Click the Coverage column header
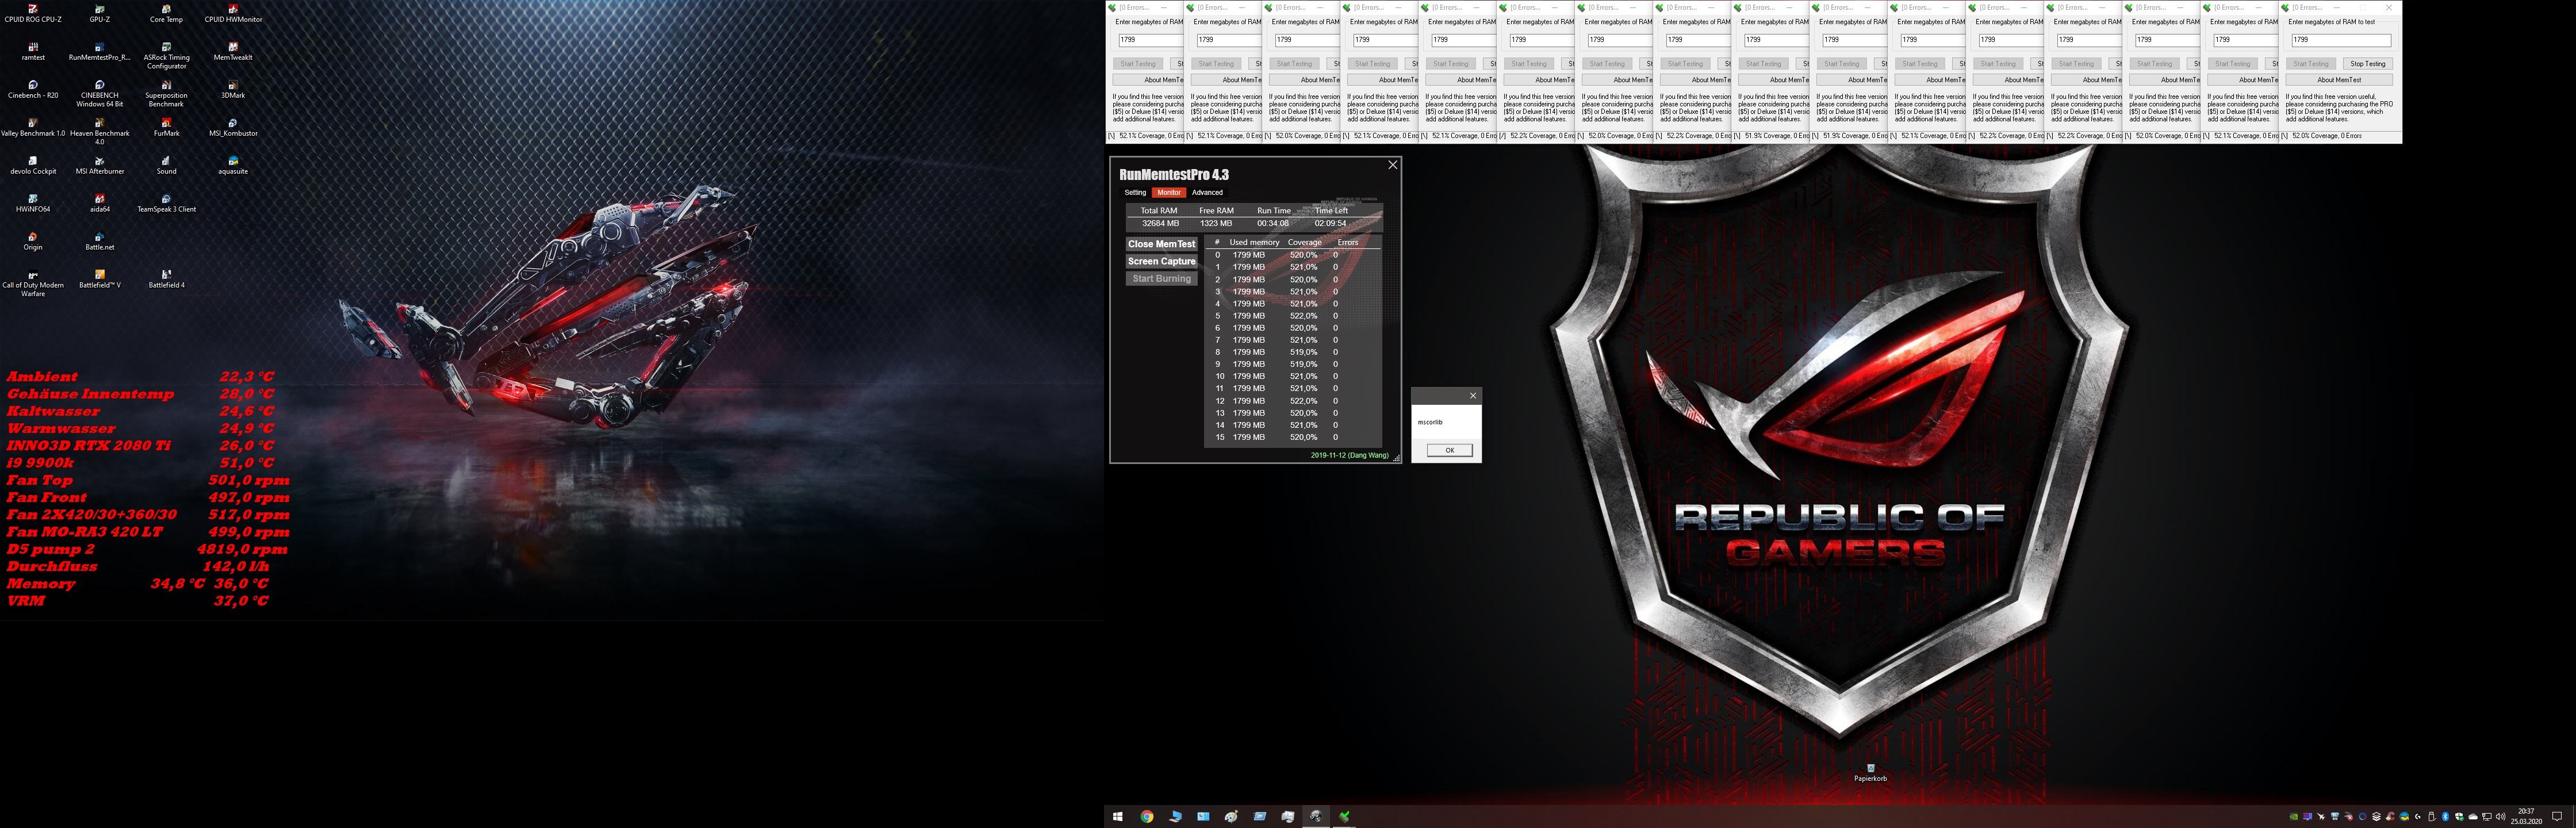 1304,242
